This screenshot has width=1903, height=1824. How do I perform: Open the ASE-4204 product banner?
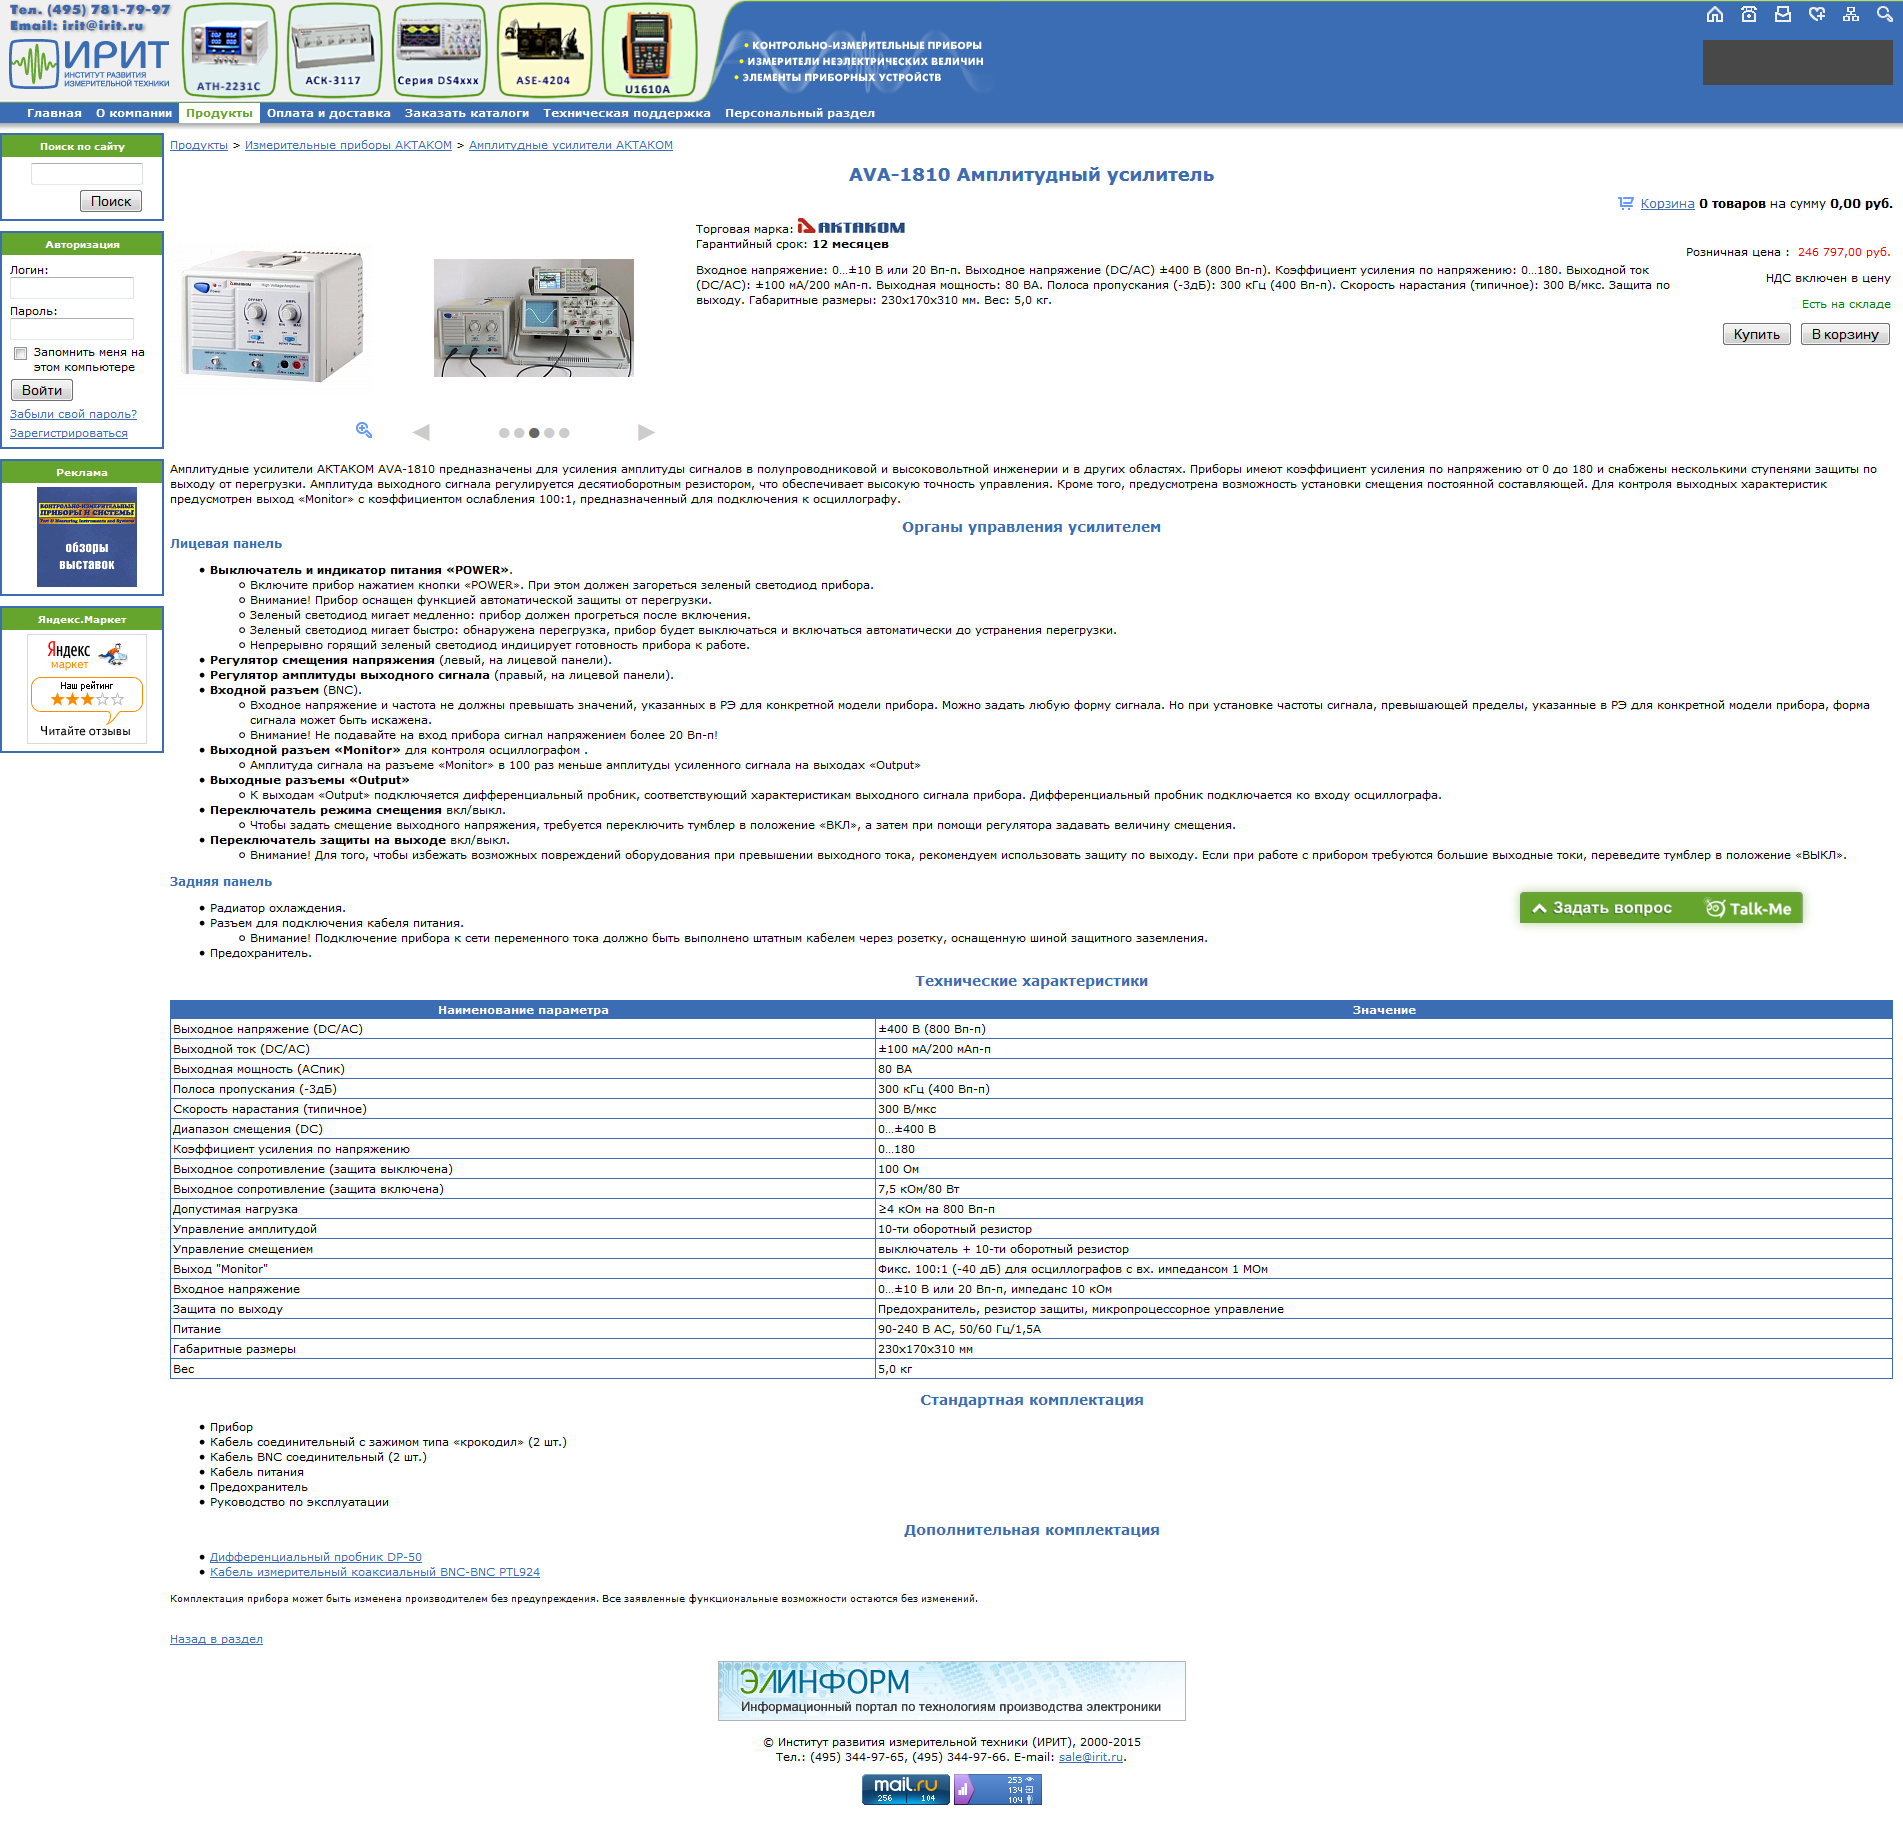tap(544, 50)
